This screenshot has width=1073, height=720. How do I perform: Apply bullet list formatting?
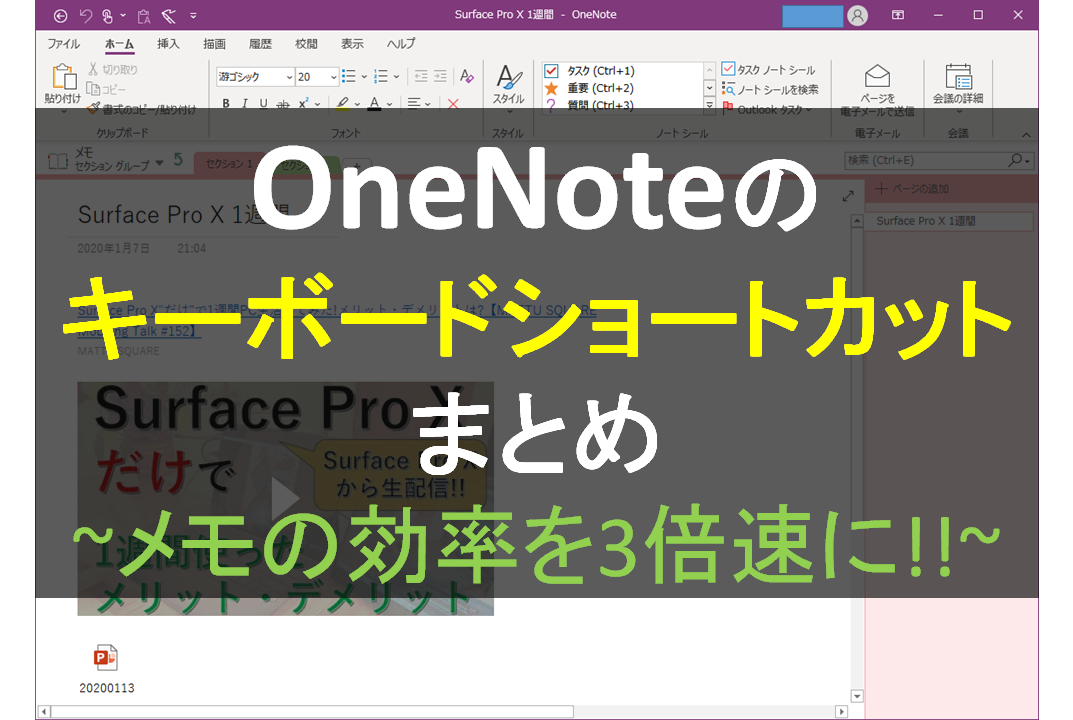tap(348, 77)
